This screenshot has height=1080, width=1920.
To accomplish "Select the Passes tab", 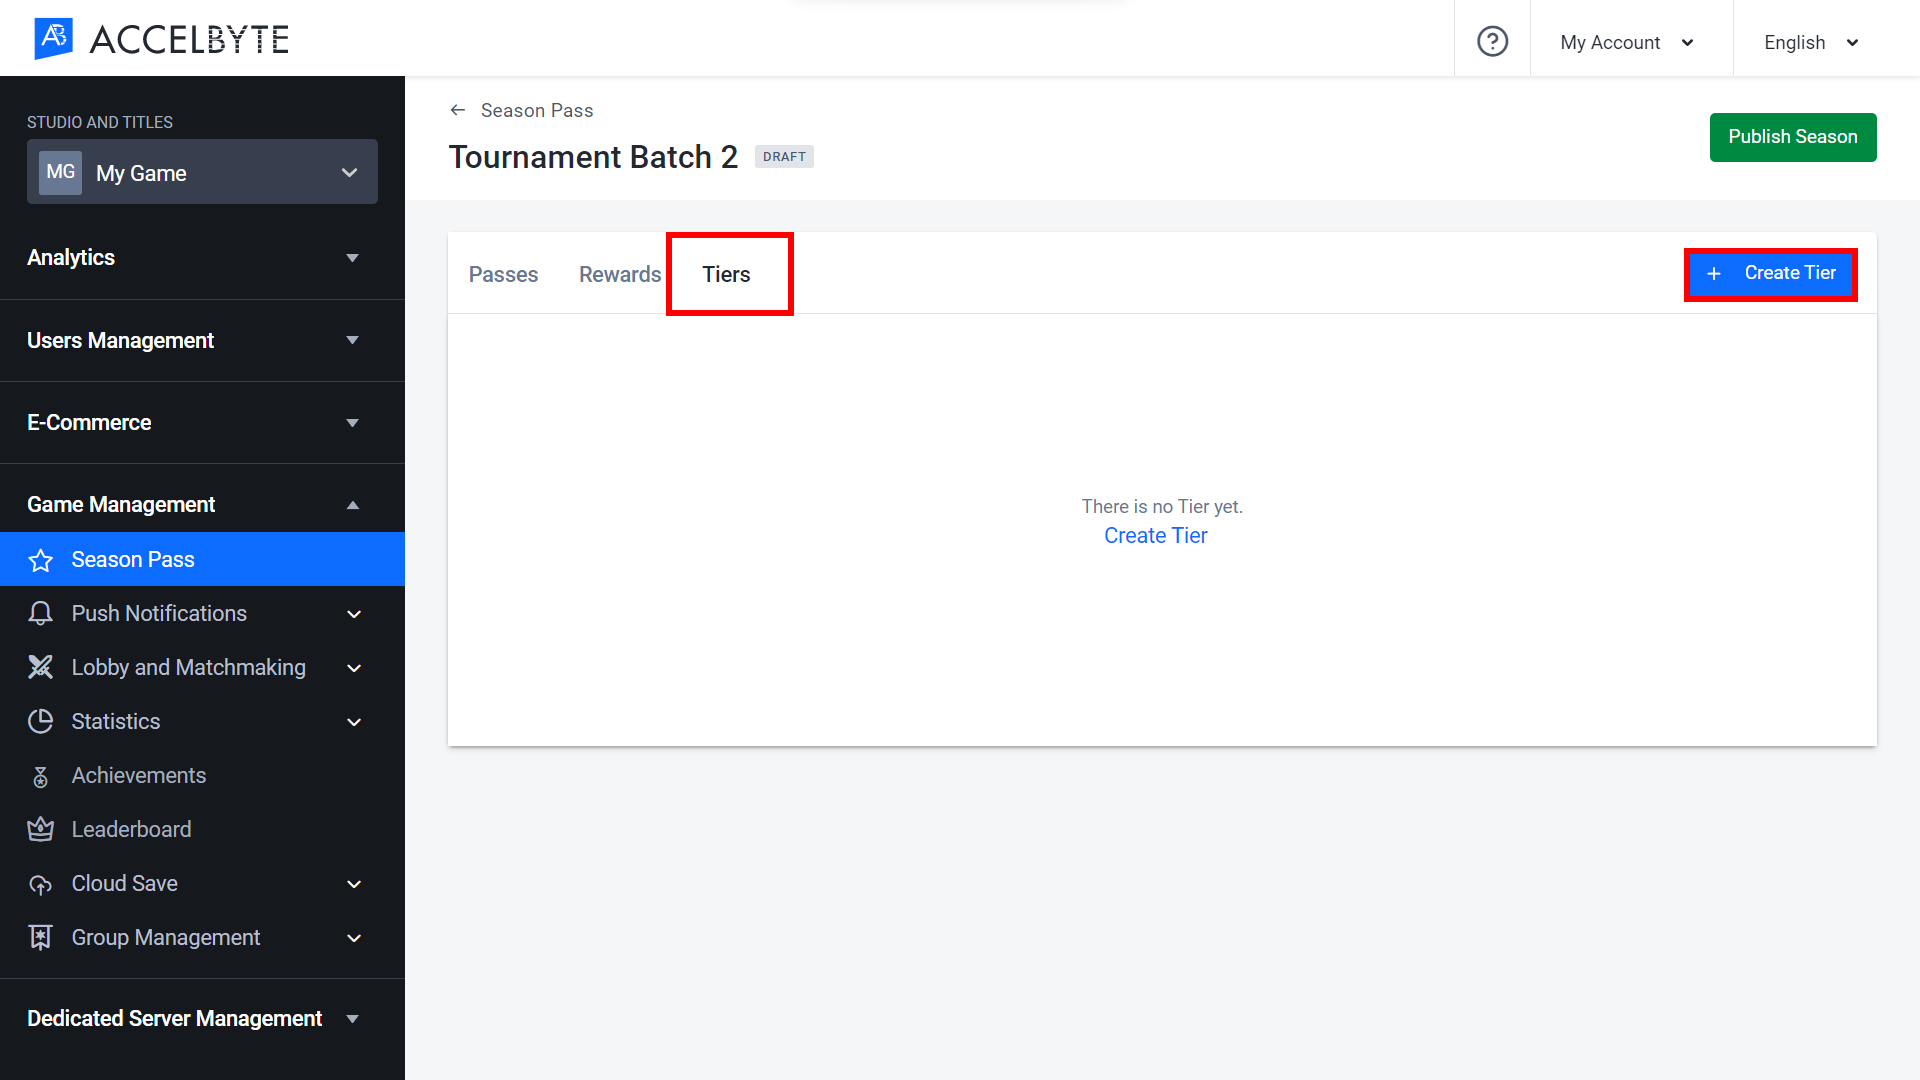I will point(504,273).
